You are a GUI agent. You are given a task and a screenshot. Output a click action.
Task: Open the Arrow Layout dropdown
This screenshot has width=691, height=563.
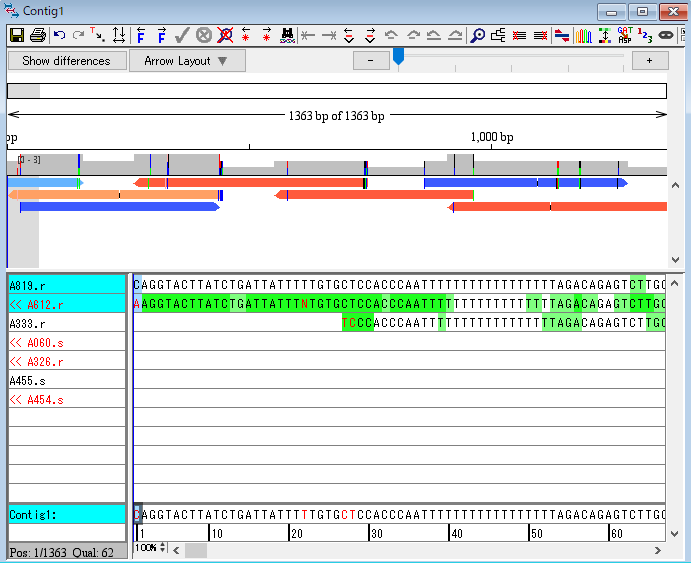tap(187, 60)
